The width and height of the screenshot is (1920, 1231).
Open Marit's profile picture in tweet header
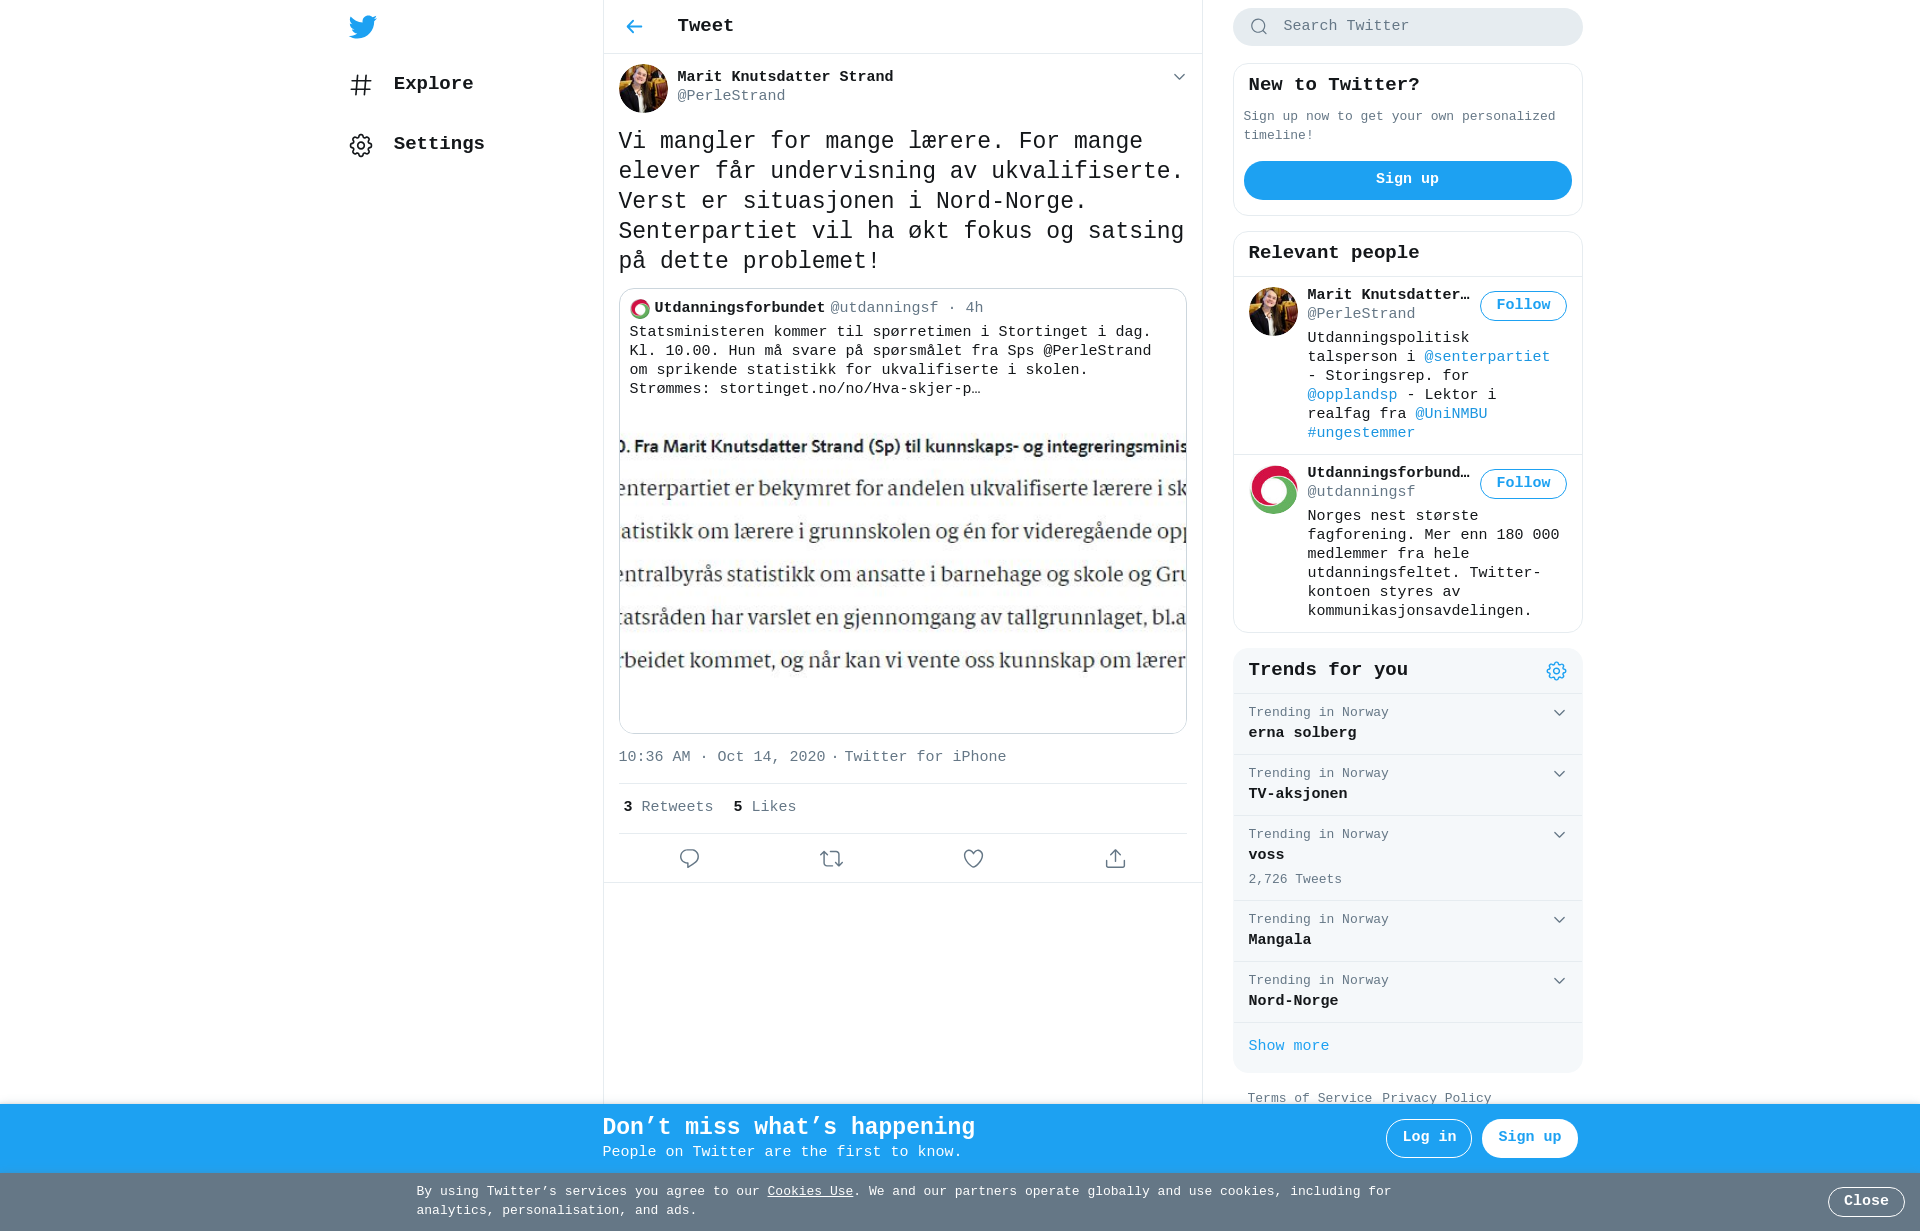tap(643, 88)
